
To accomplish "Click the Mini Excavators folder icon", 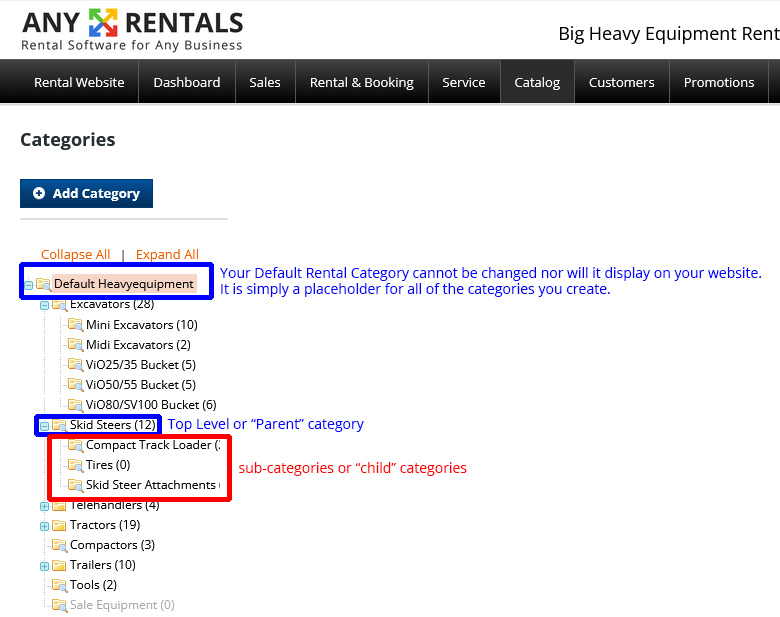I will point(75,325).
